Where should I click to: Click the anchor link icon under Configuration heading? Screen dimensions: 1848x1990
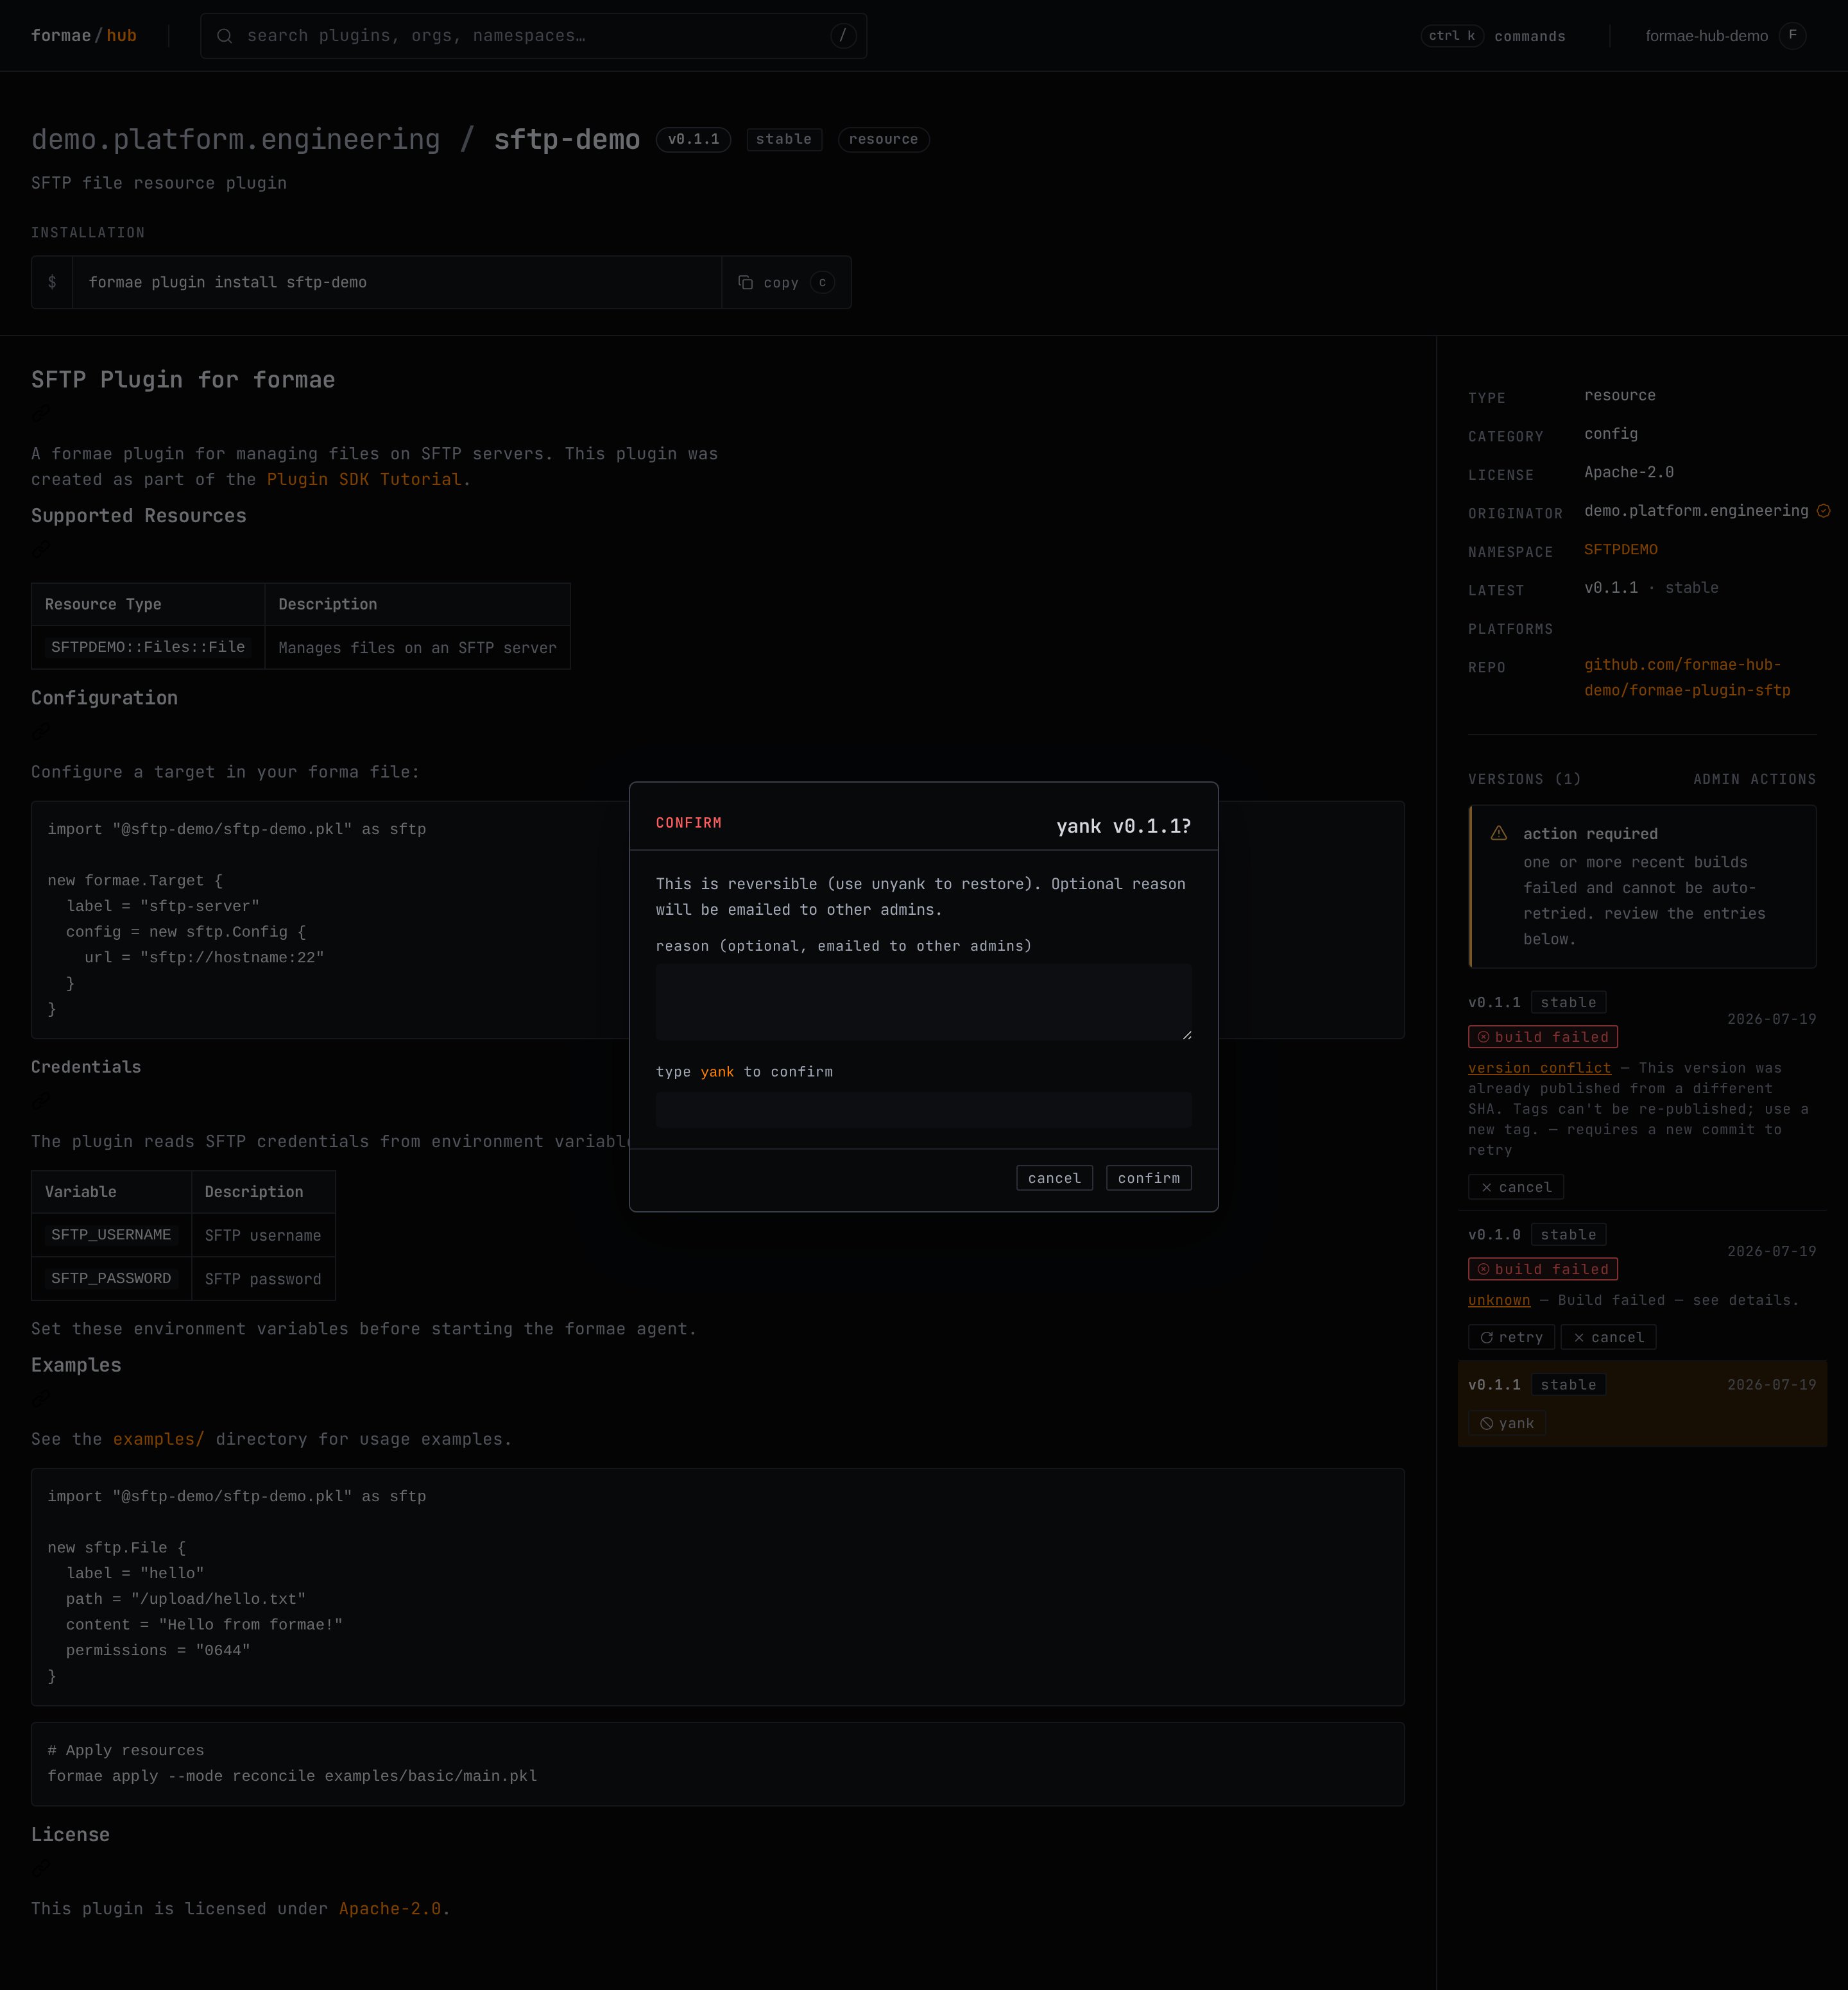pos(41,730)
